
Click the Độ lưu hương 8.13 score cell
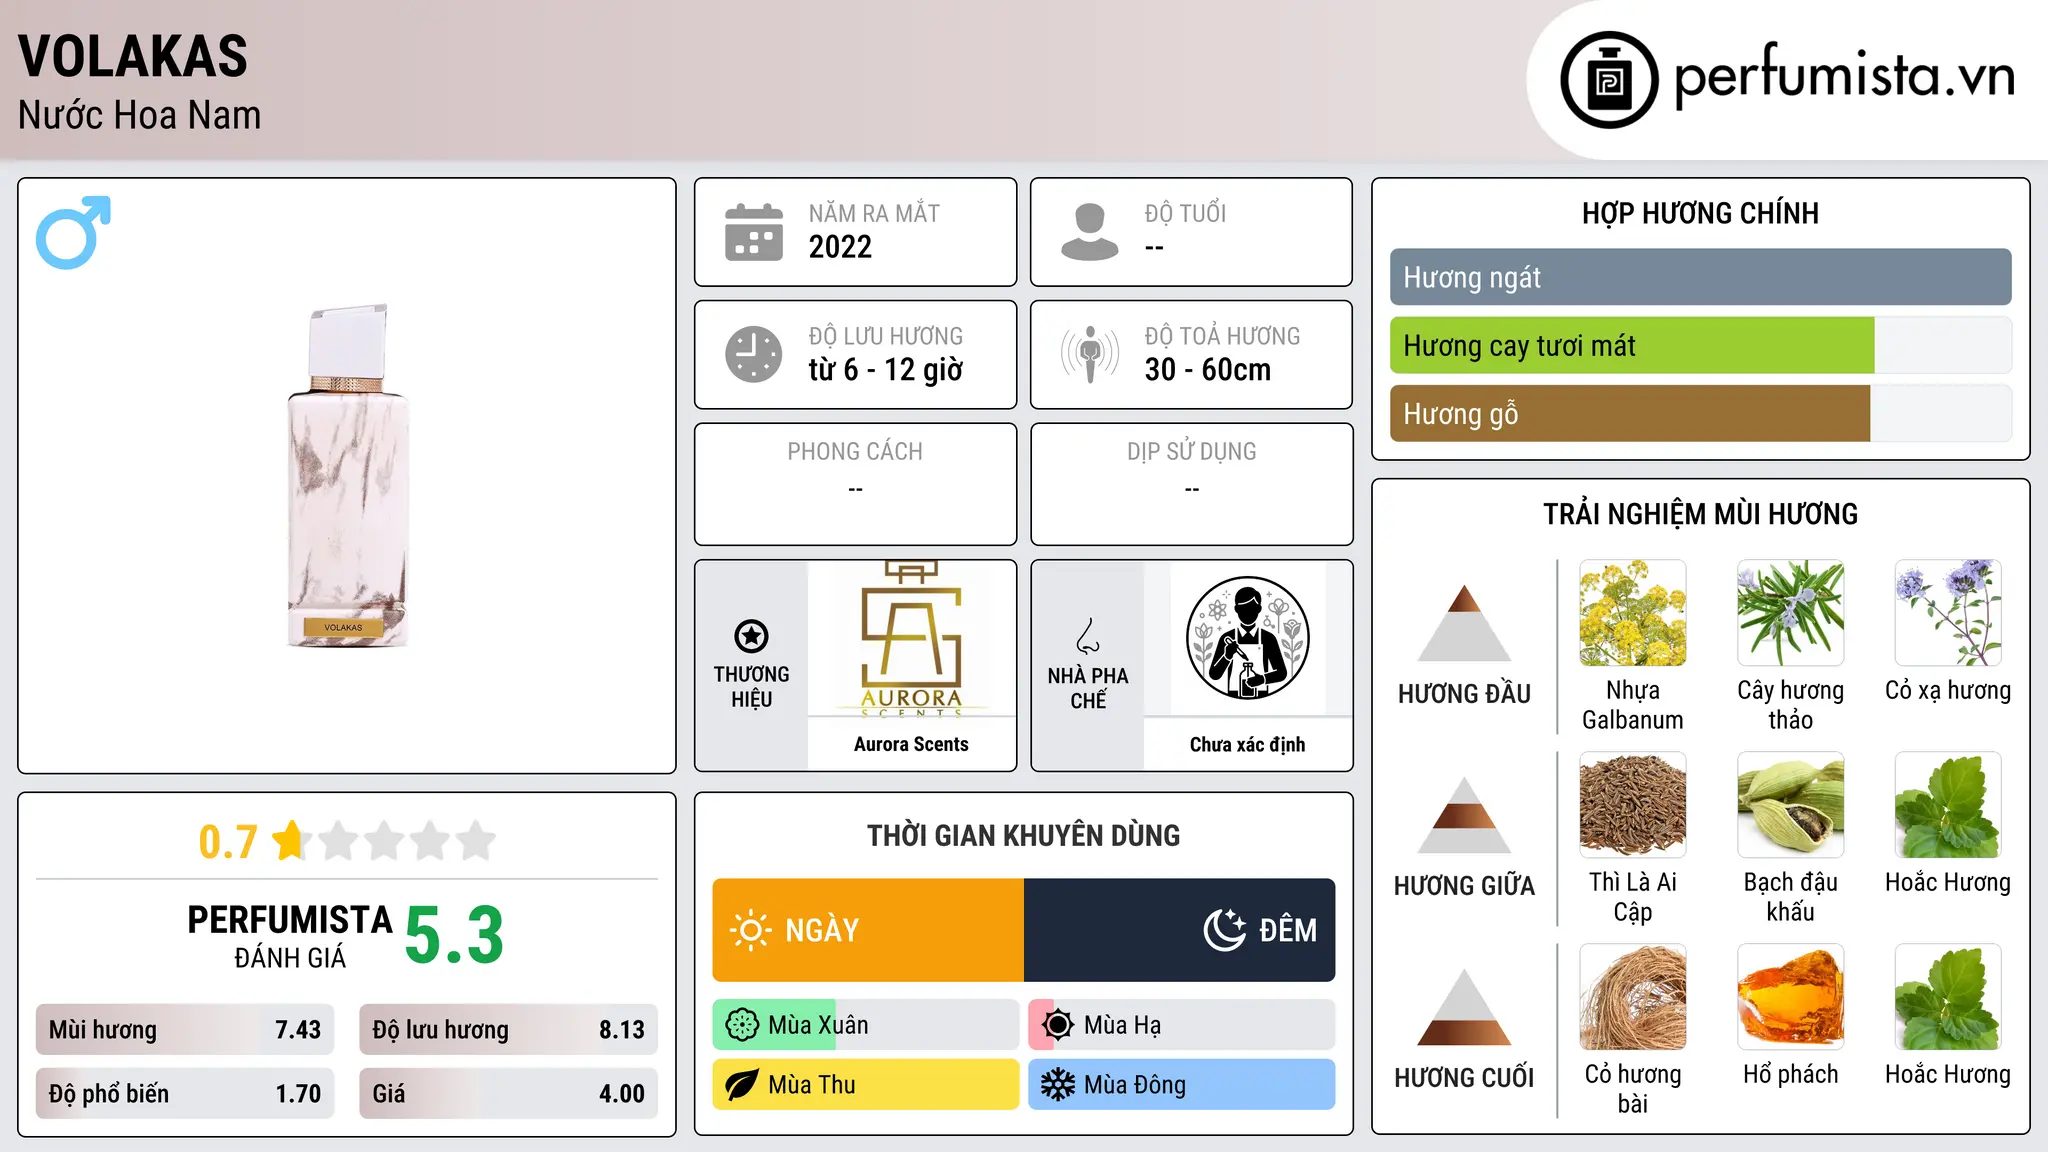tap(508, 1030)
